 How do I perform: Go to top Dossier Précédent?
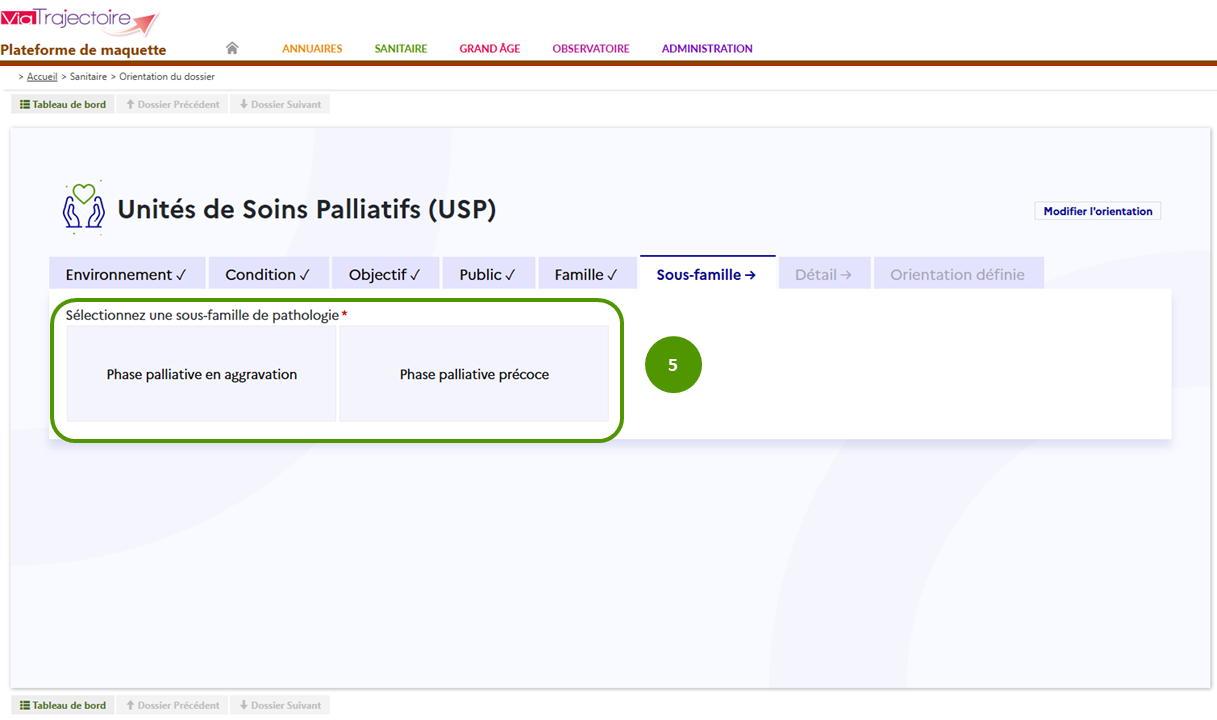click(x=172, y=104)
